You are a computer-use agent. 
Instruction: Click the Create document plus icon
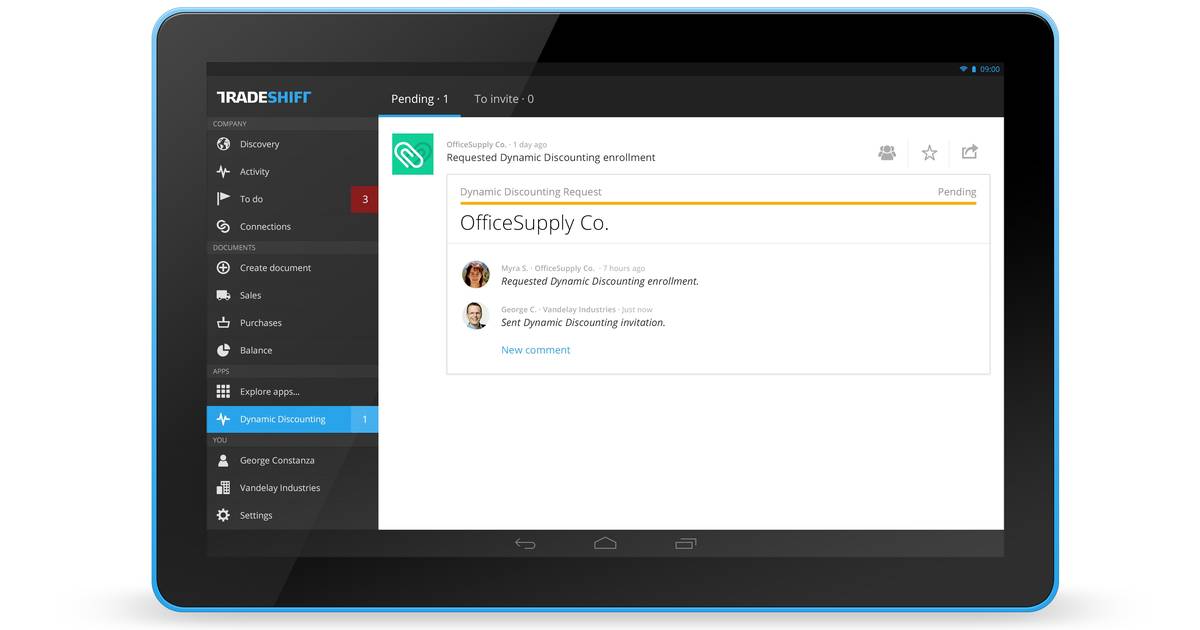pyautogui.click(x=223, y=268)
